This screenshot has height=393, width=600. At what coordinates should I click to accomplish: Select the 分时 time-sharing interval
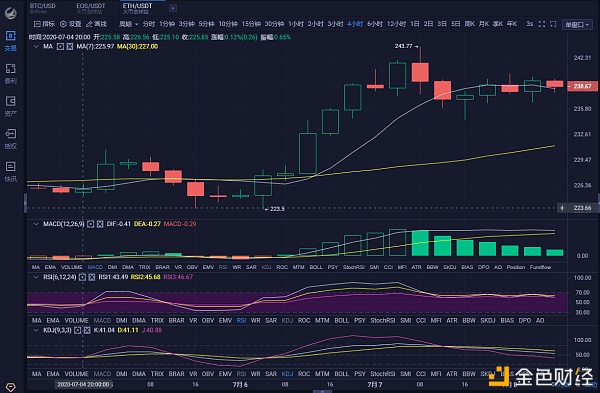point(148,24)
